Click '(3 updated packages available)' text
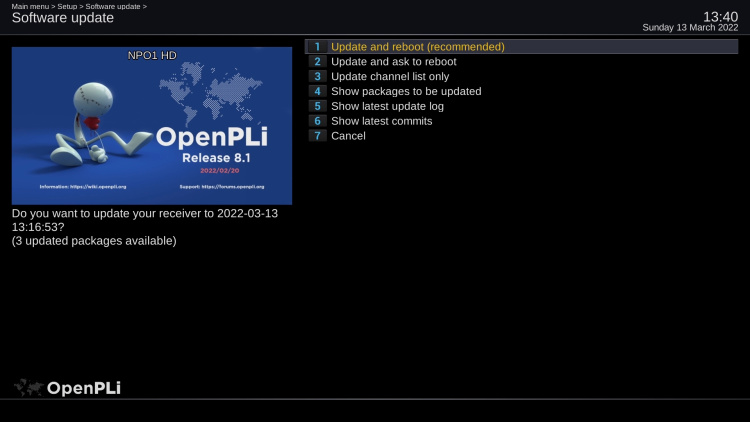This screenshot has height=422, width=750. coord(94,241)
